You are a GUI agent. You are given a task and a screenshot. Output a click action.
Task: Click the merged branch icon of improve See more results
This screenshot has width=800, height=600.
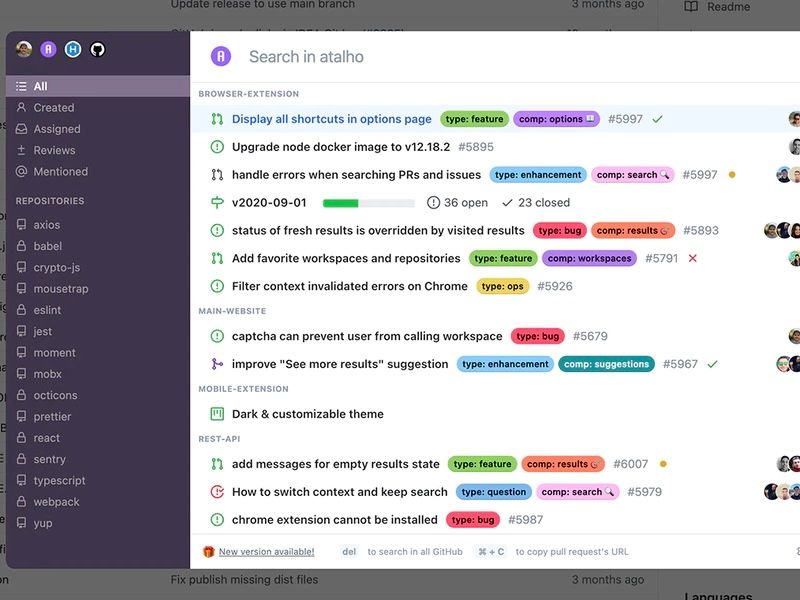click(217, 364)
